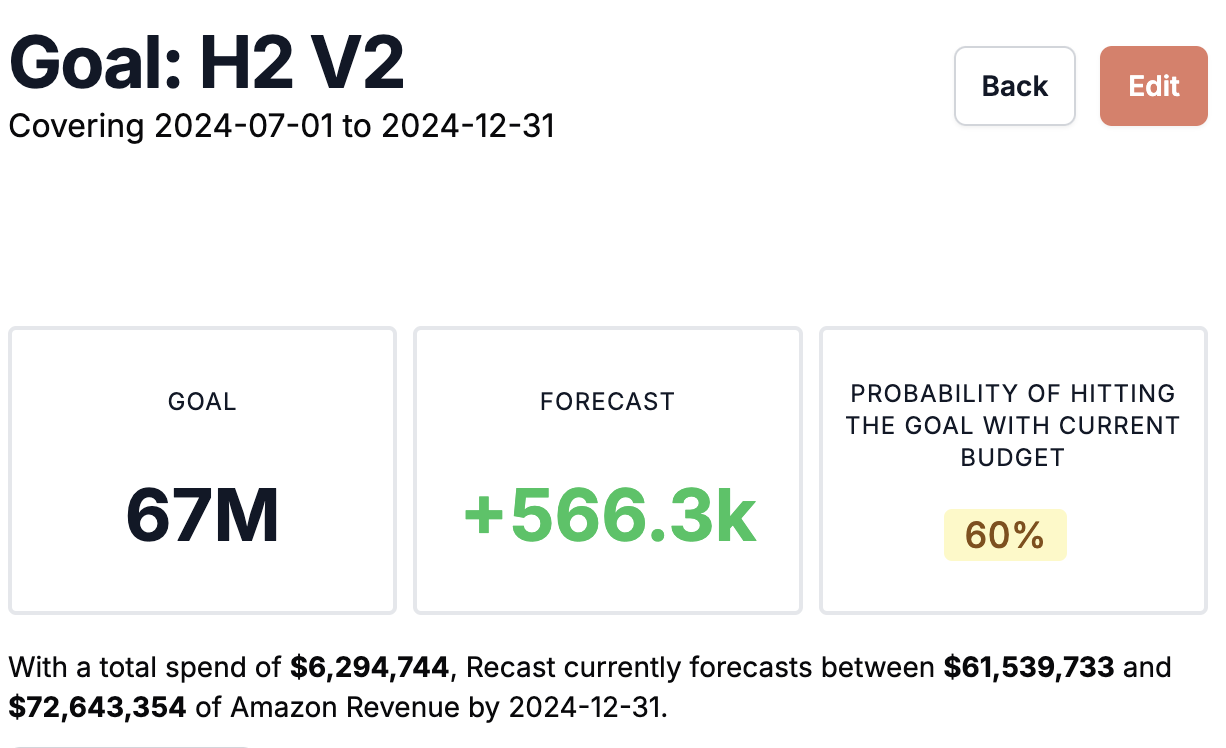The image size is (1226, 748).
Task: Select the probability of hitting goal card
Action: (1013, 470)
